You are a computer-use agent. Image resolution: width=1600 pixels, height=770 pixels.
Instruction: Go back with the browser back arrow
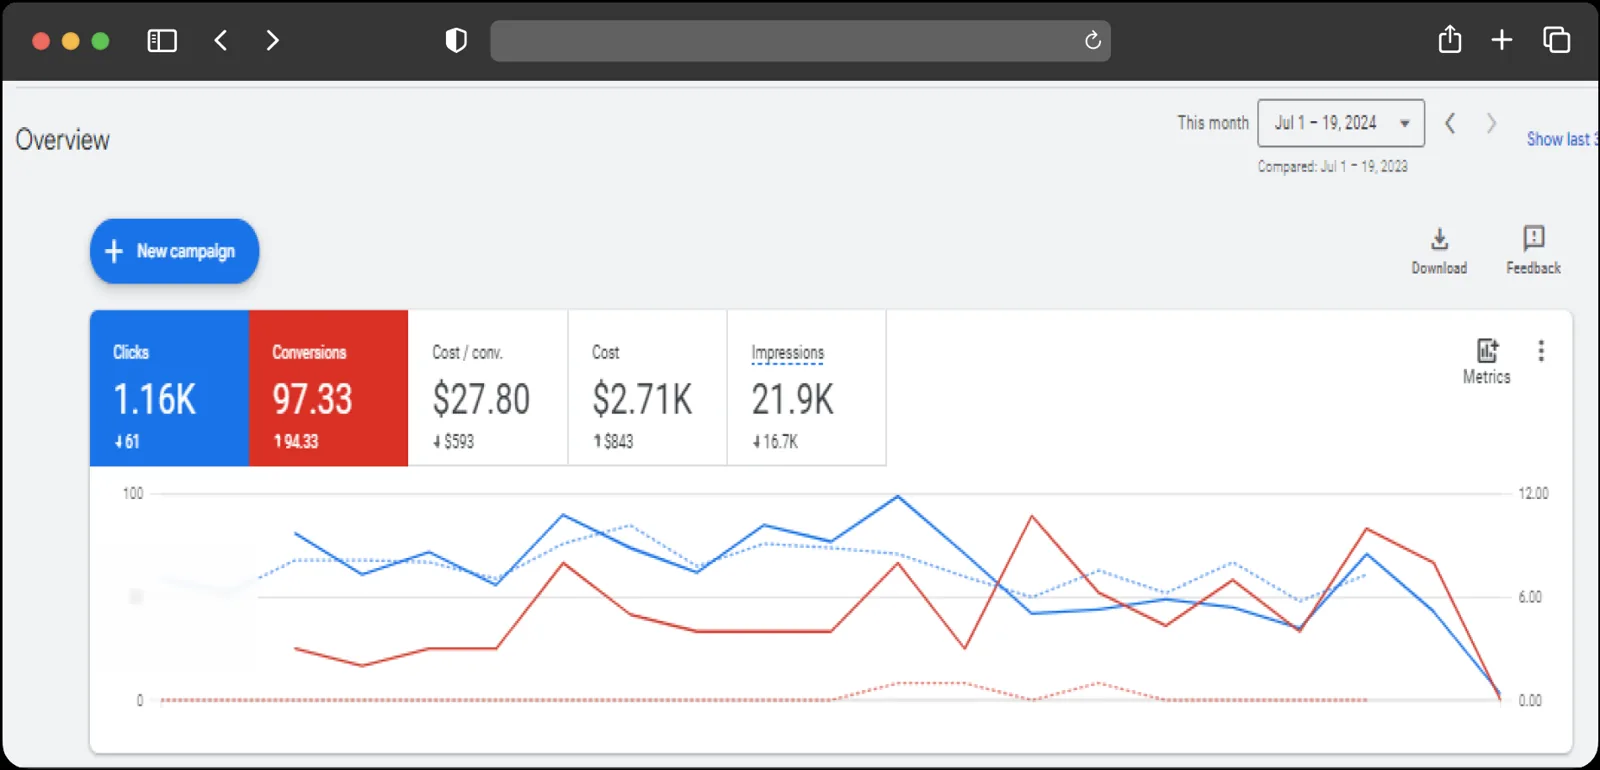221,40
